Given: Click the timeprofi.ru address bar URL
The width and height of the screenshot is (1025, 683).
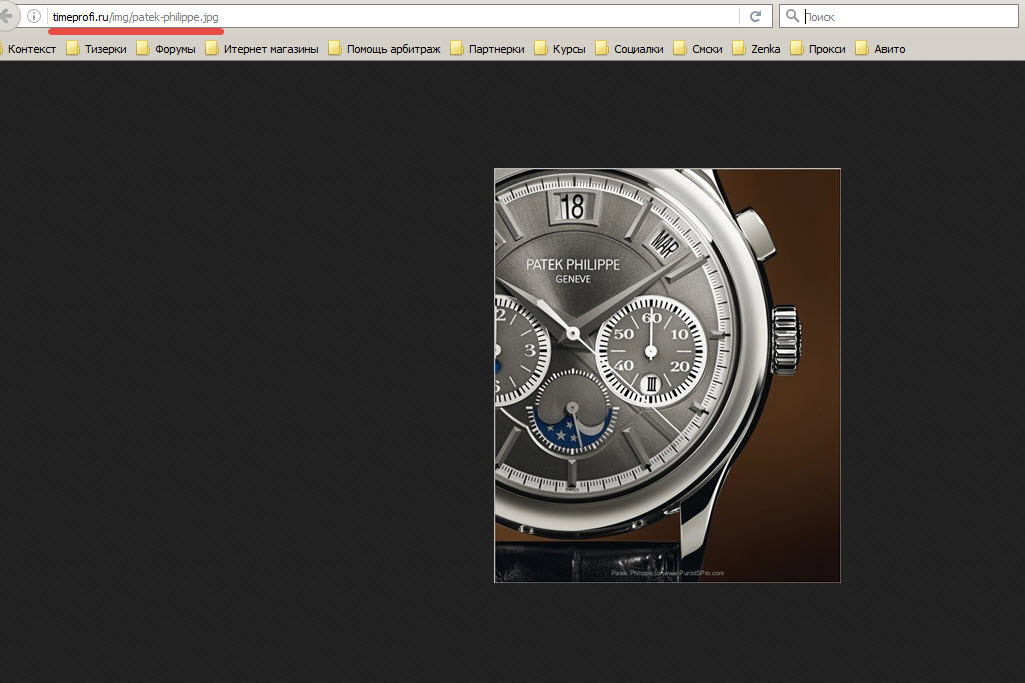Looking at the screenshot, I should click(135, 17).
